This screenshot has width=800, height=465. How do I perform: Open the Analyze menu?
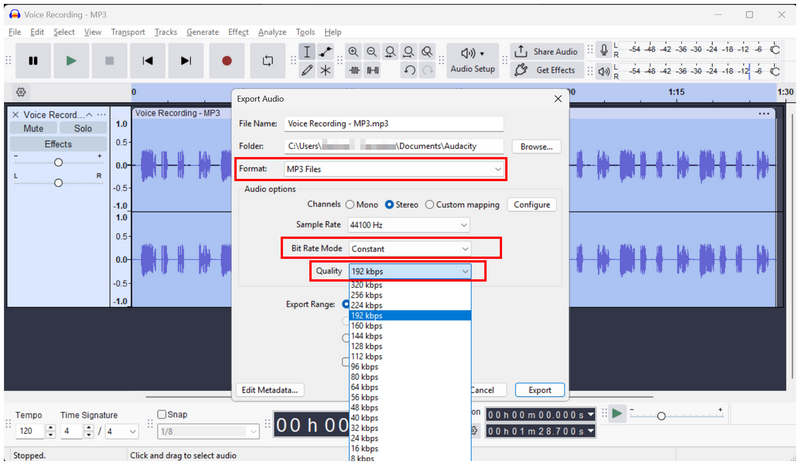(272, 32)
